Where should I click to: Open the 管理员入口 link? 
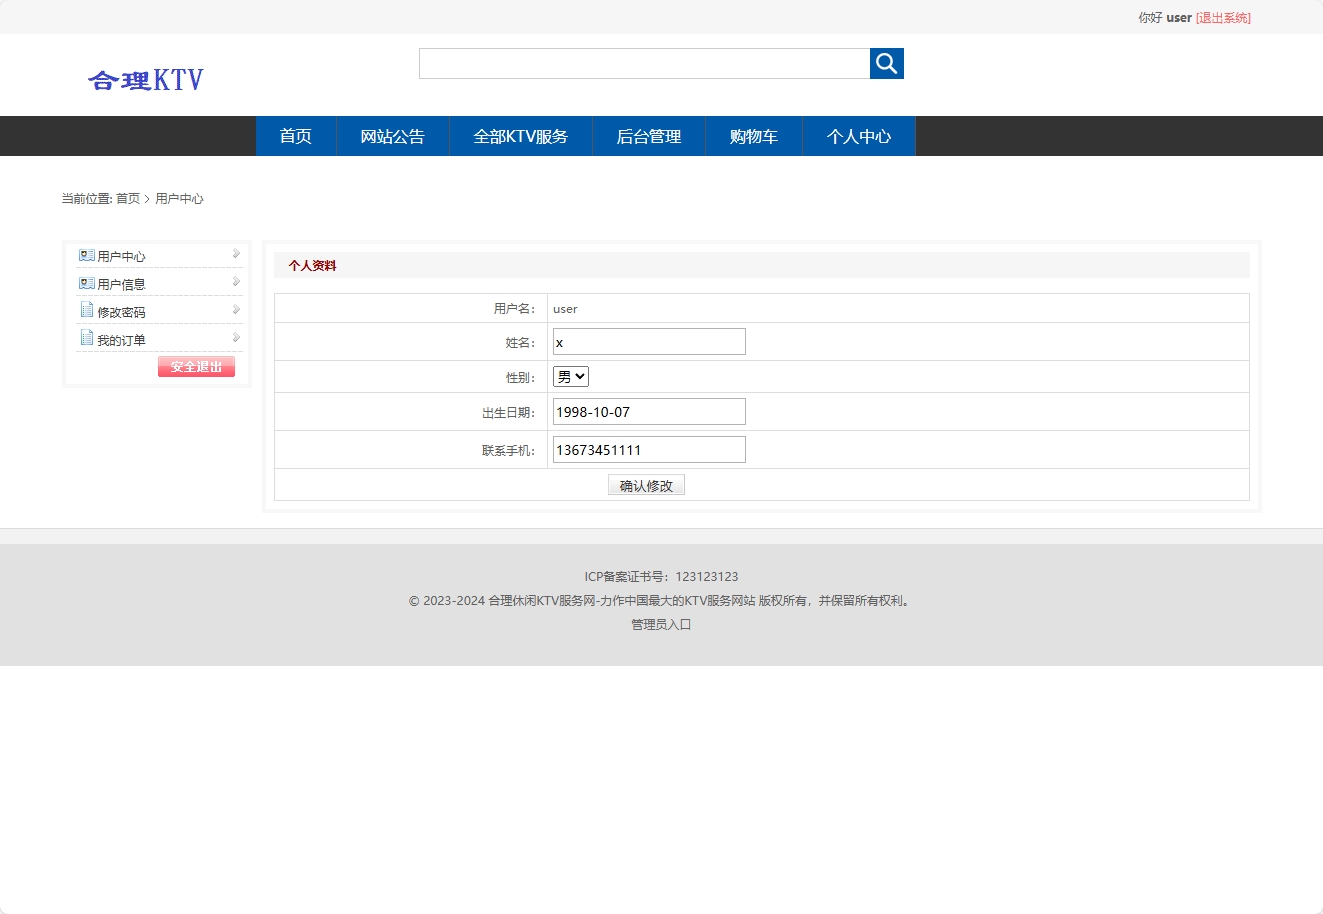coord(660,624)
